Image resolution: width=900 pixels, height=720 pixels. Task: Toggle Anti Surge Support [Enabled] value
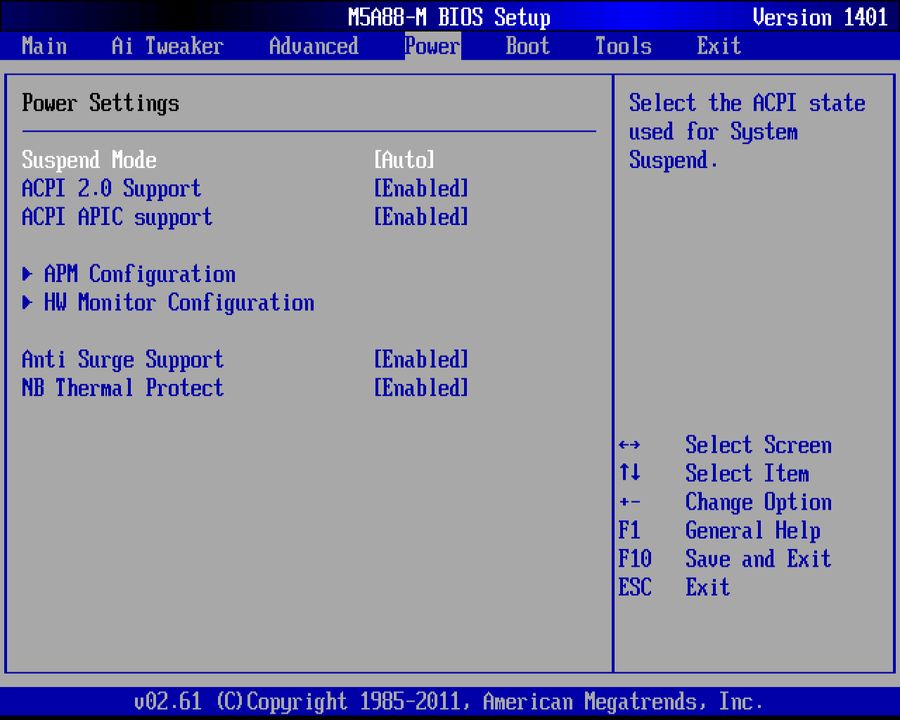(x=421, y=359)
